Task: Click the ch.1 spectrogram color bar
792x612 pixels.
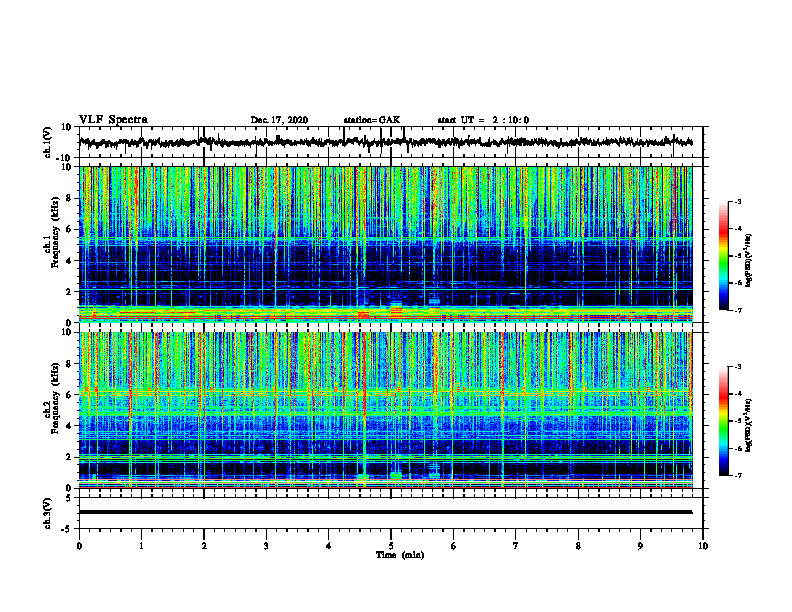Action: tap(723, 256)
